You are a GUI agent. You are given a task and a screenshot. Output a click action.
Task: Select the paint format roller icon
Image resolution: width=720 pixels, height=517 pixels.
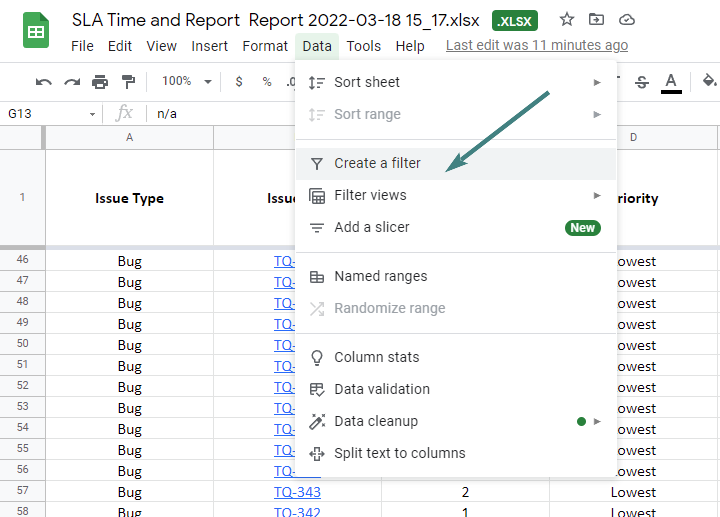[x=128, y=82]
